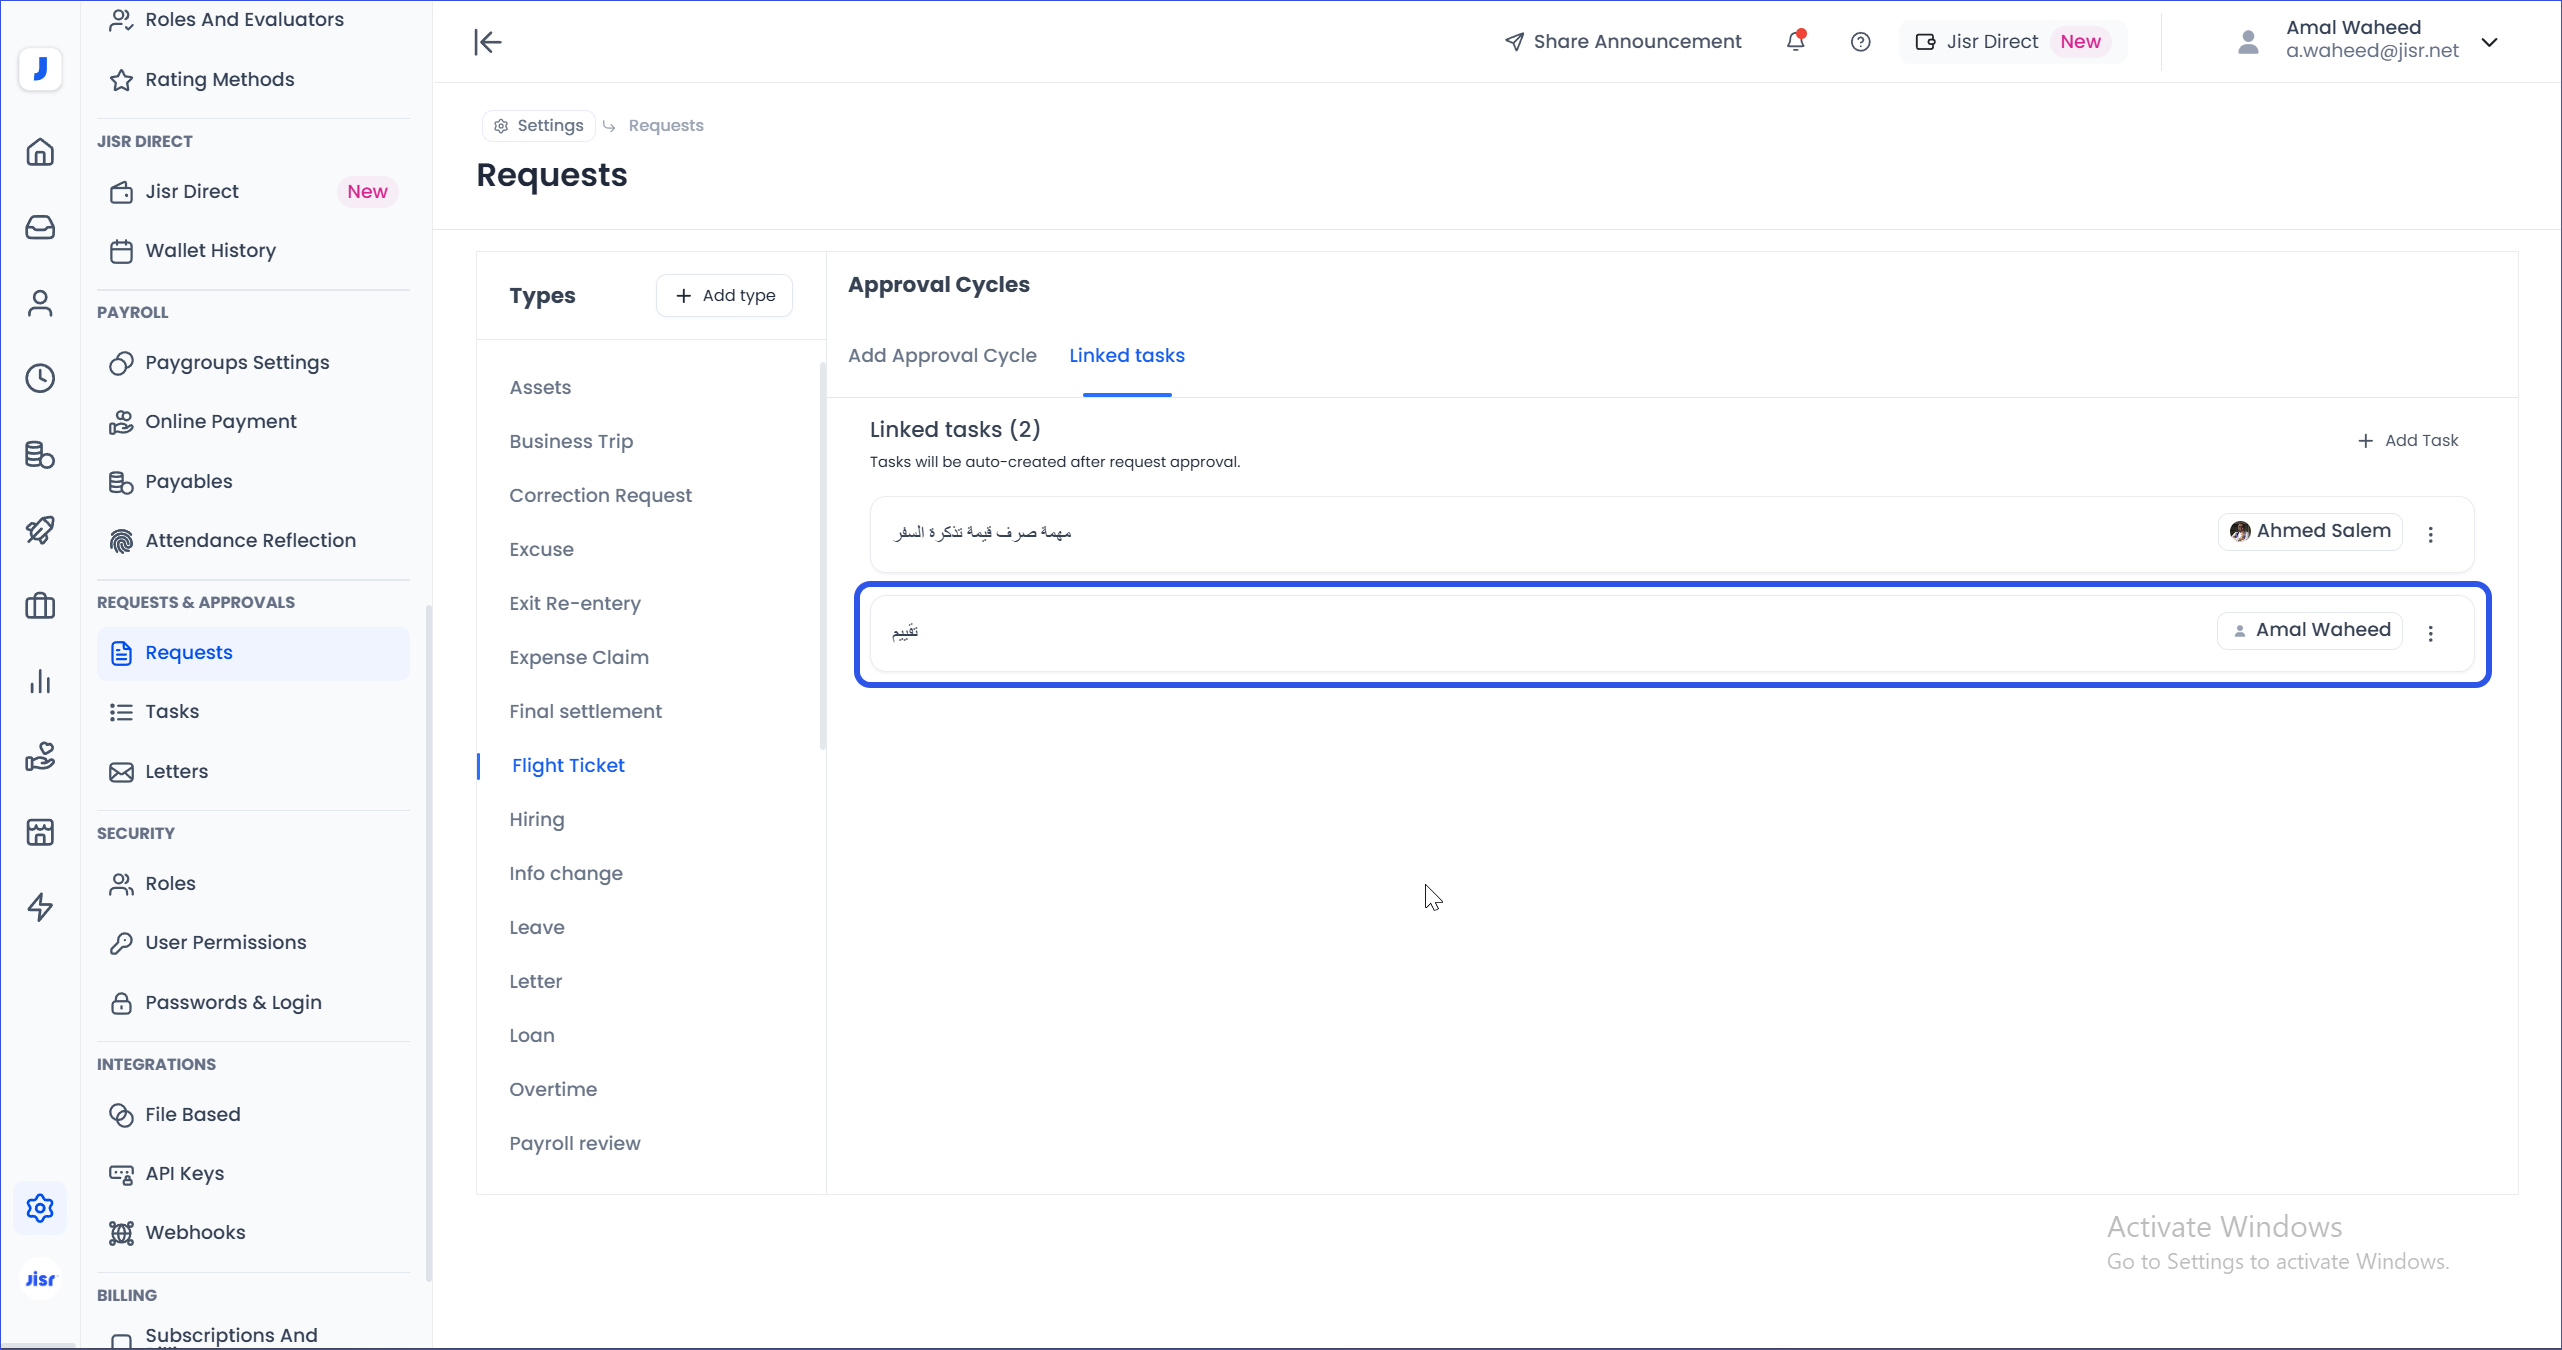
Task: Open the bar chart reports icon in the left rail
Action: (x=40, y=682)
